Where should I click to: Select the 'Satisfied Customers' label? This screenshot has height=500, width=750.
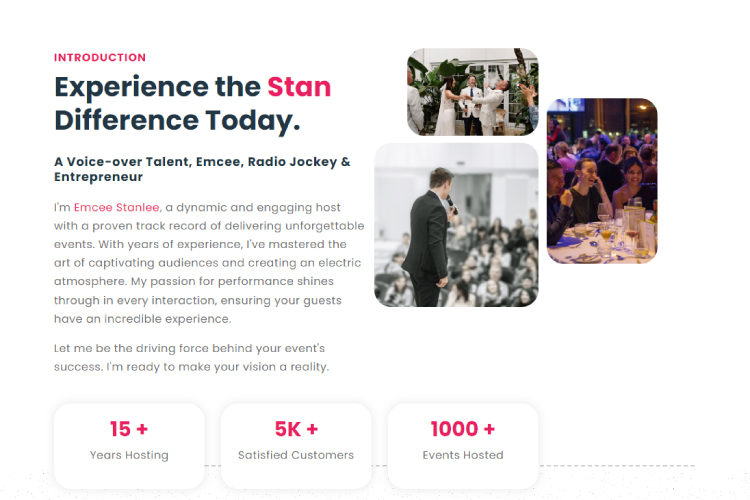296,455
